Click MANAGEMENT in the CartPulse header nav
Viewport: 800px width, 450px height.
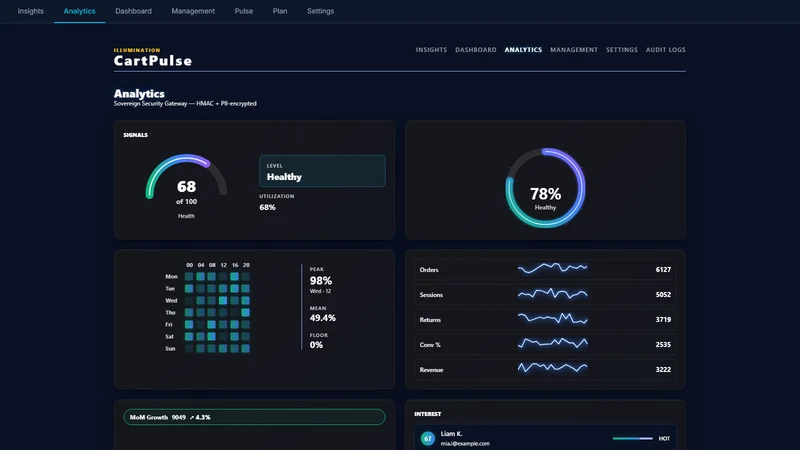tap(574, 50)
